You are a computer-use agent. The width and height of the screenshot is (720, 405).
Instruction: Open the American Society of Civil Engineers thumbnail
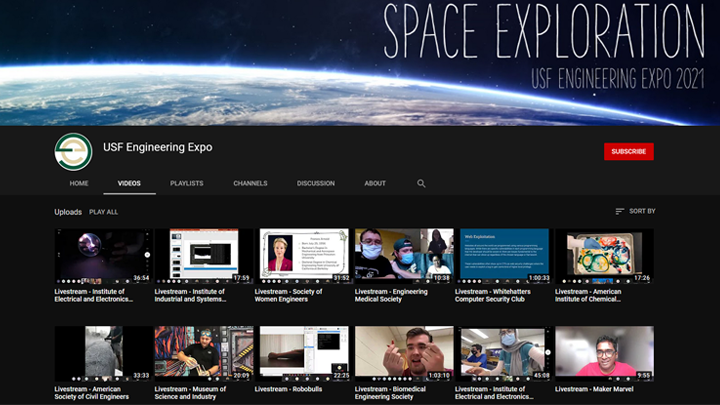coord(103,354)
